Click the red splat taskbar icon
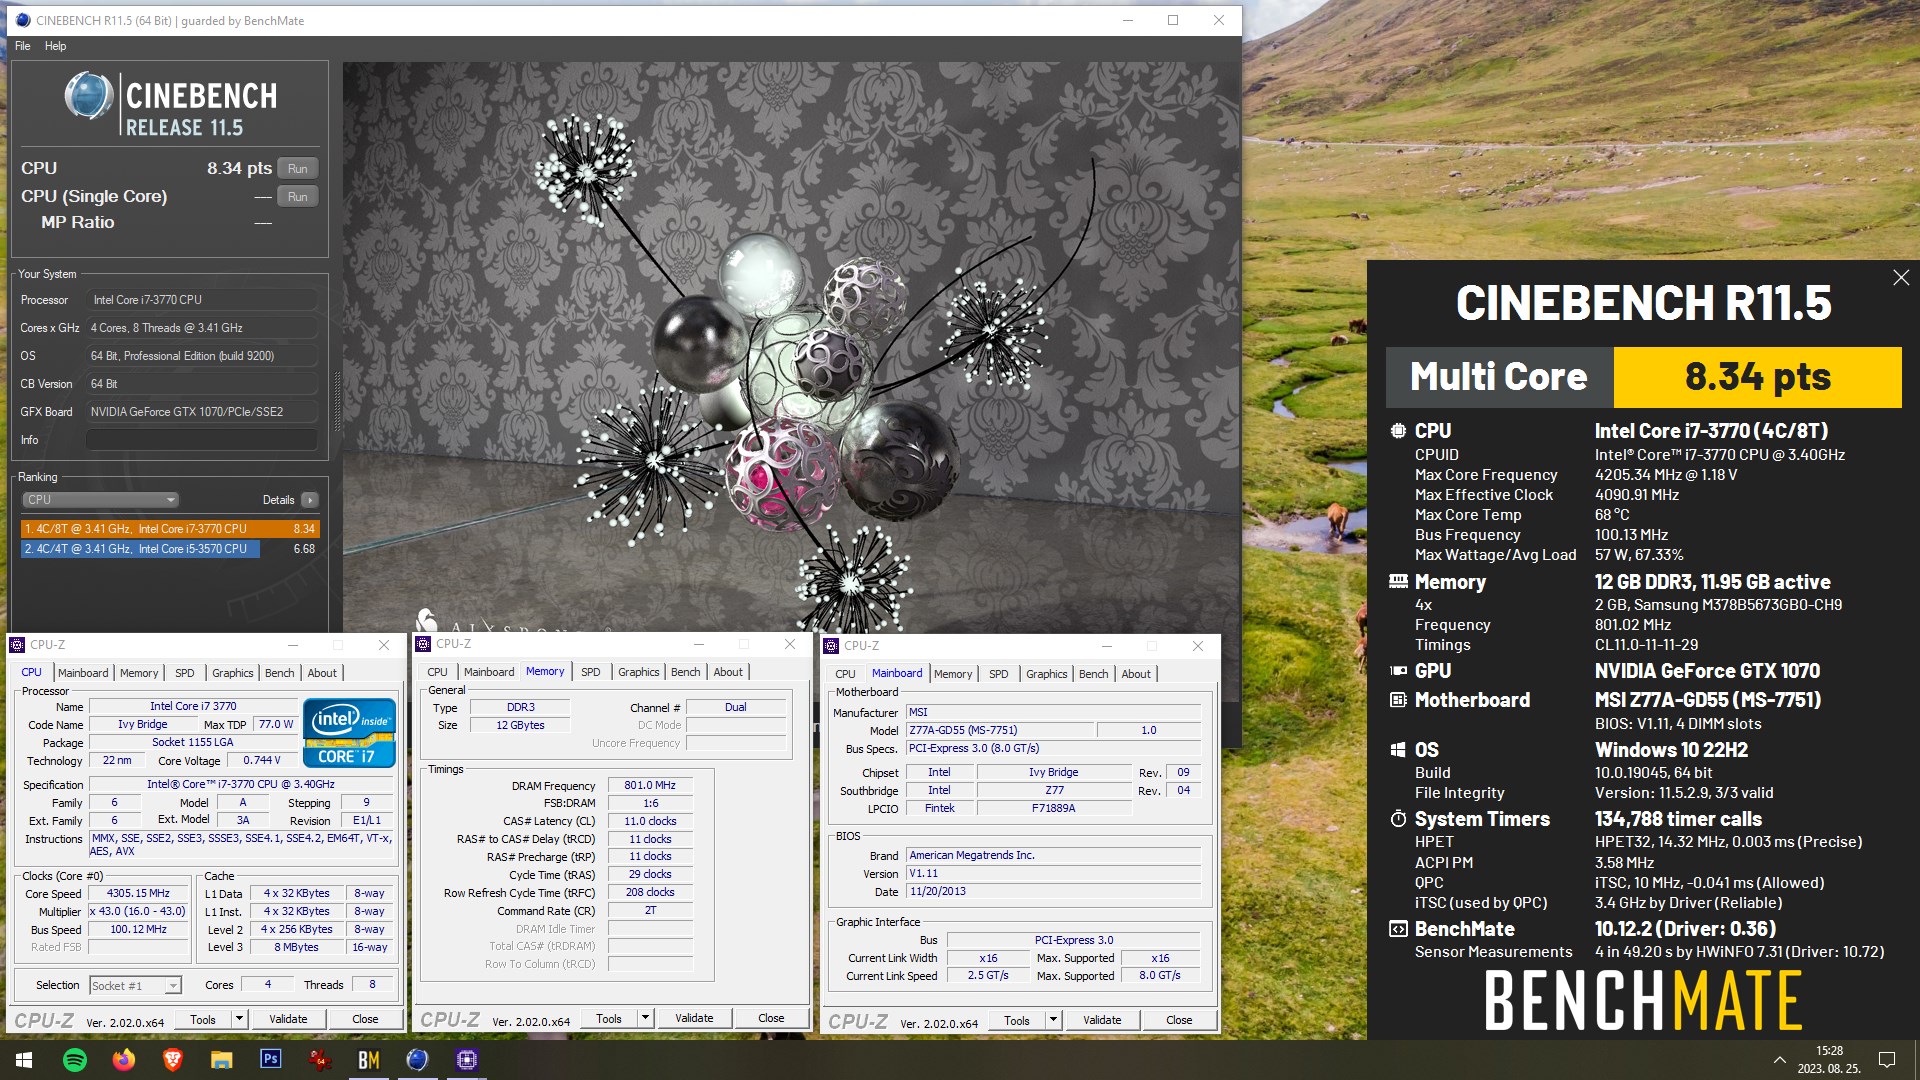1920x1080 pixels. point(320,1060)
